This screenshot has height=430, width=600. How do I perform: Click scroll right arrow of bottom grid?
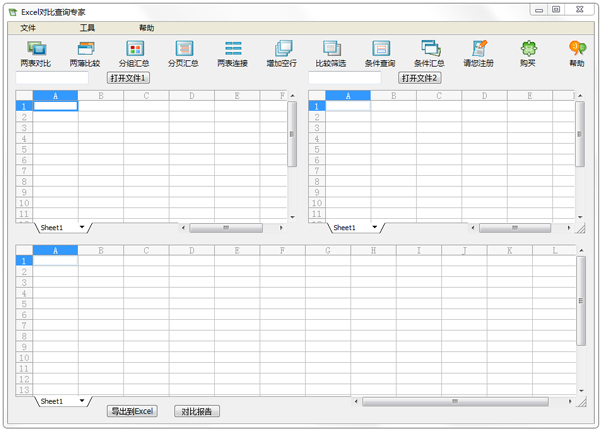coord(570,401)
